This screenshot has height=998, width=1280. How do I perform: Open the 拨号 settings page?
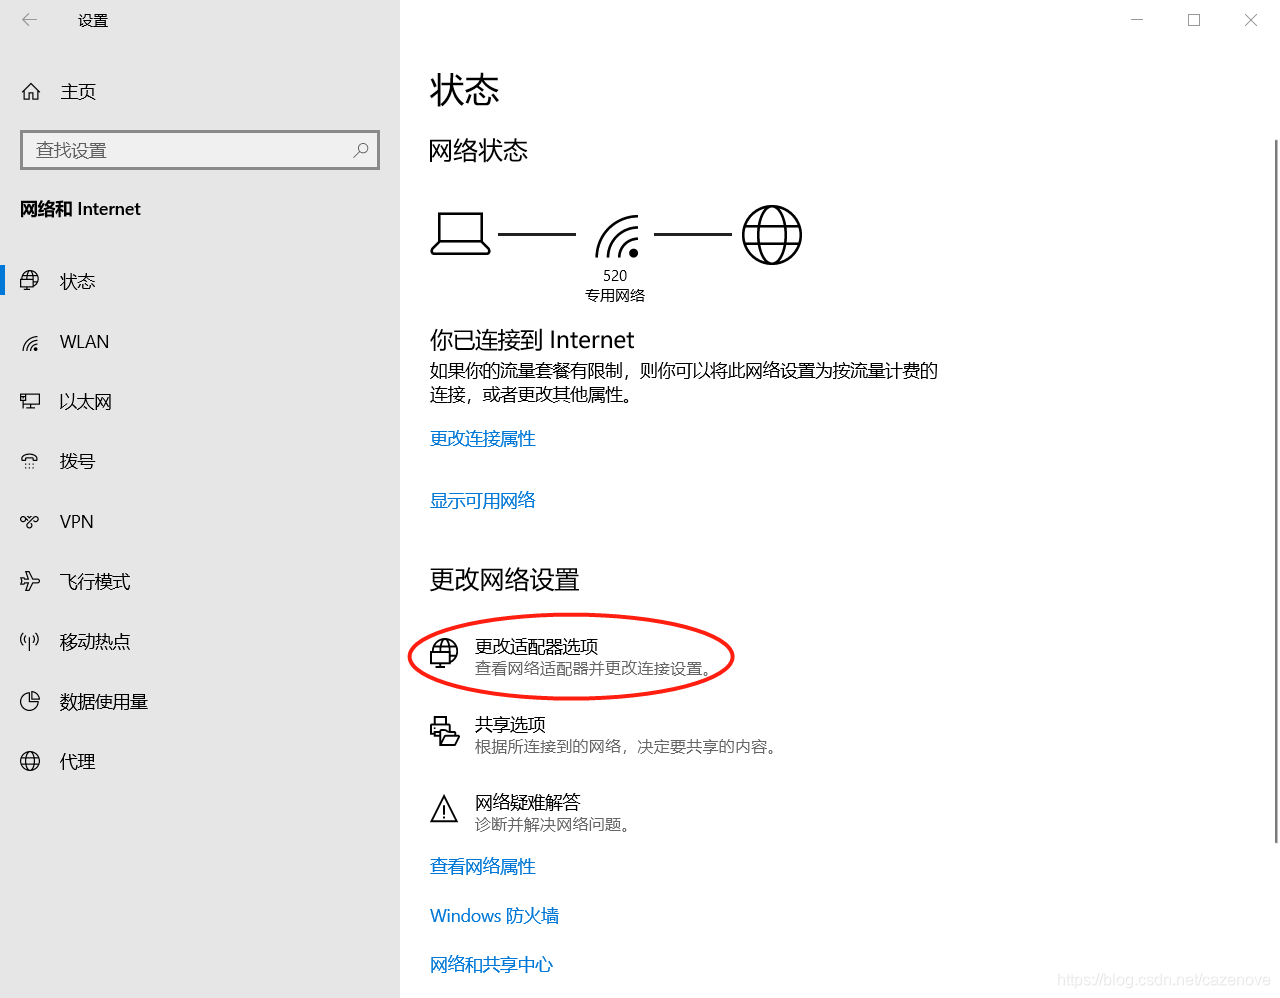(x=200, y=462)
